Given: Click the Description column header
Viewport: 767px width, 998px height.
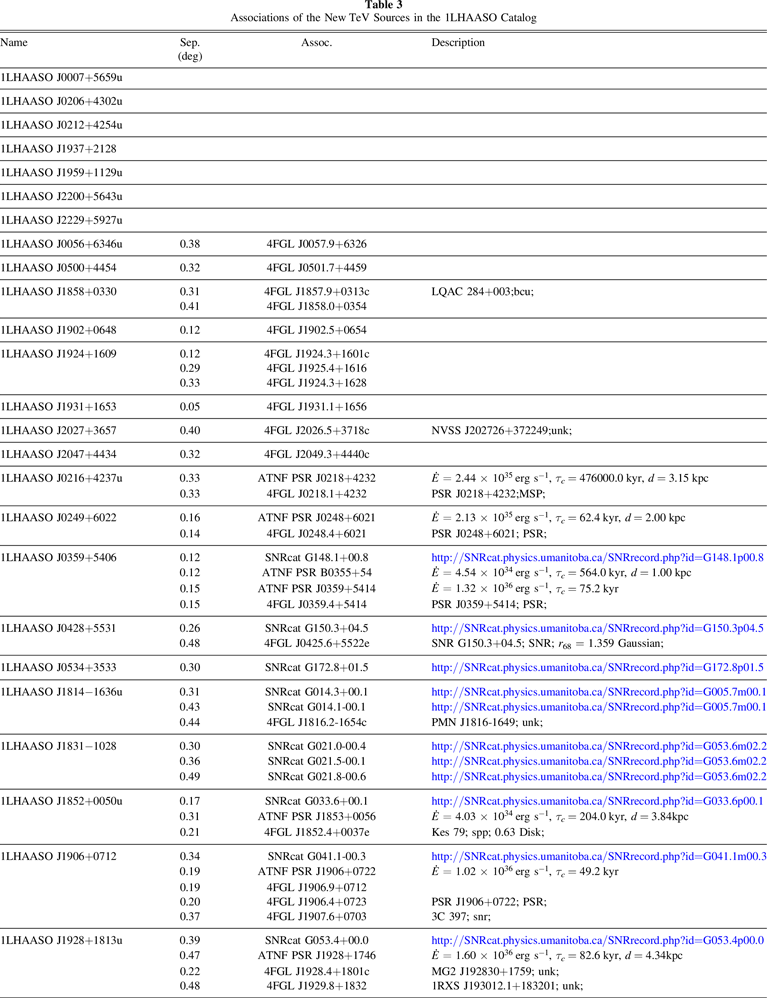Looking at the screenshot, I should 458,43.
